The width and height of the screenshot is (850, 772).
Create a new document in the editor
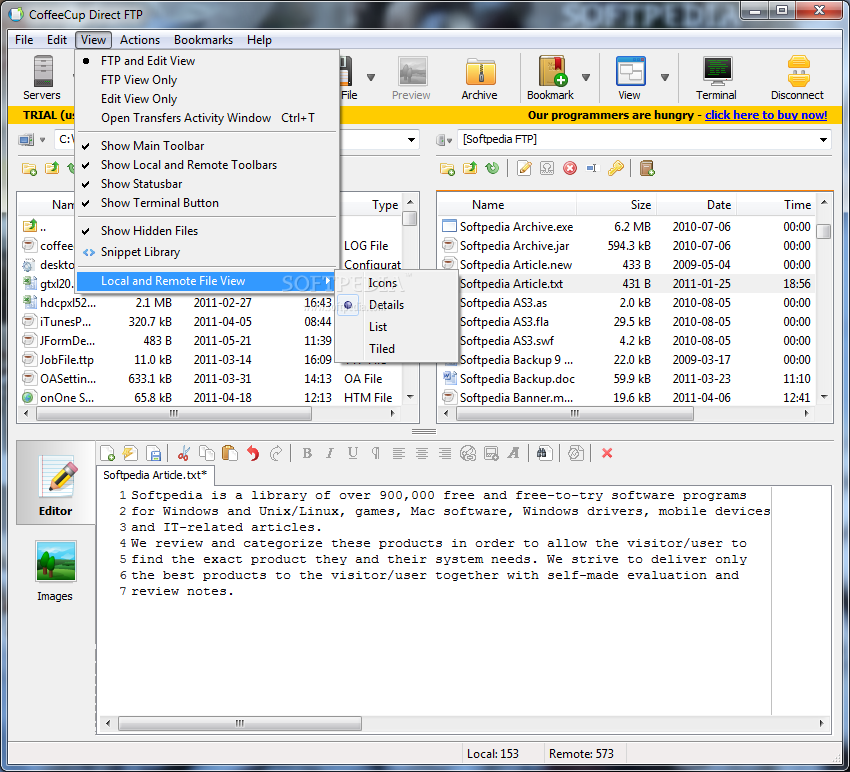(108, 453)
